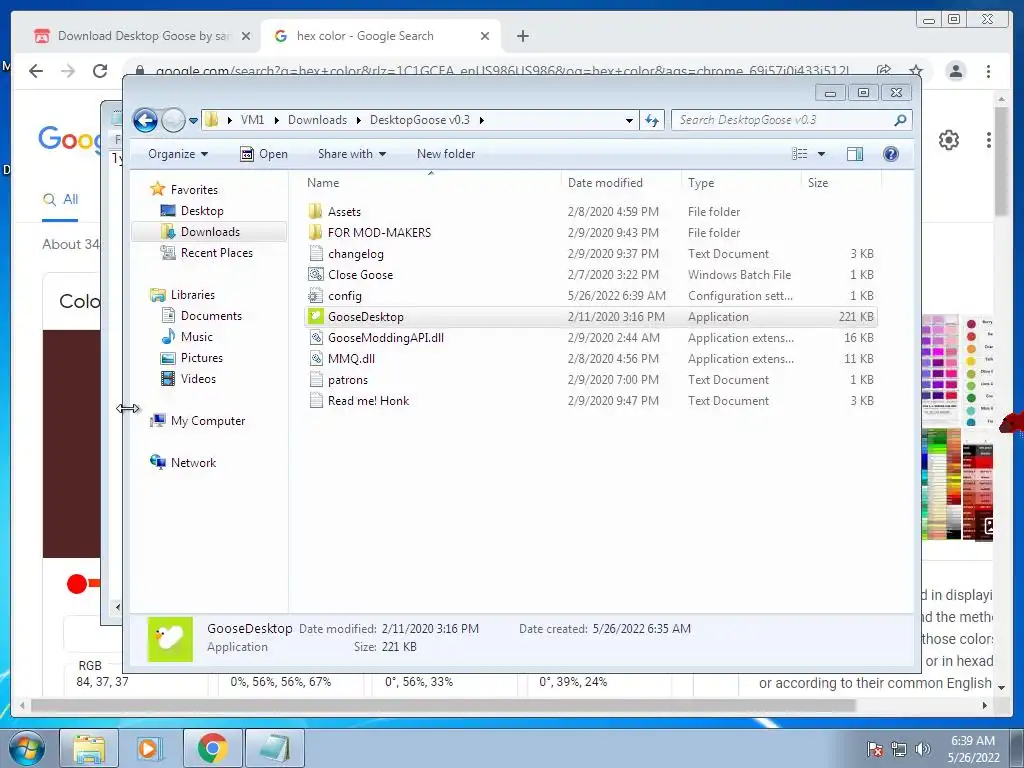The width and height of the screenshot is (1024, 768).
Task: Click the Action Center flag tray icon
Action: pyautogui.click(x=874, y=749)
